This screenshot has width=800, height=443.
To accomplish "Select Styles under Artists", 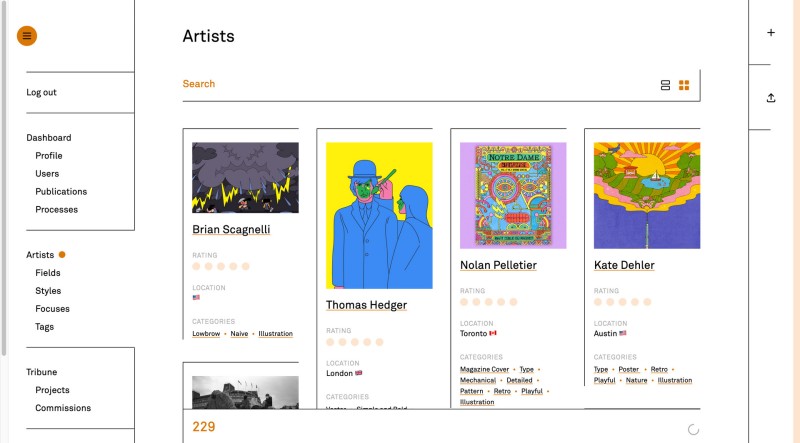I will 48,291.
